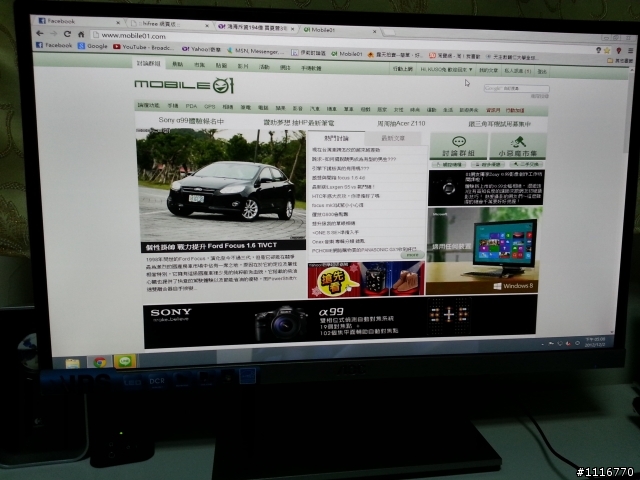
Task: Click the www.mobile01.com address bar
Action: tap(341, 42)
